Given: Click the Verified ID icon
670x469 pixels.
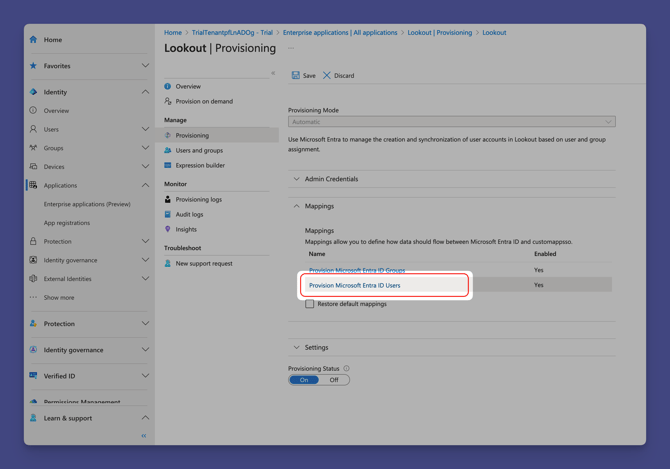Looking at the screenshot, I should (x=33, y=375).
